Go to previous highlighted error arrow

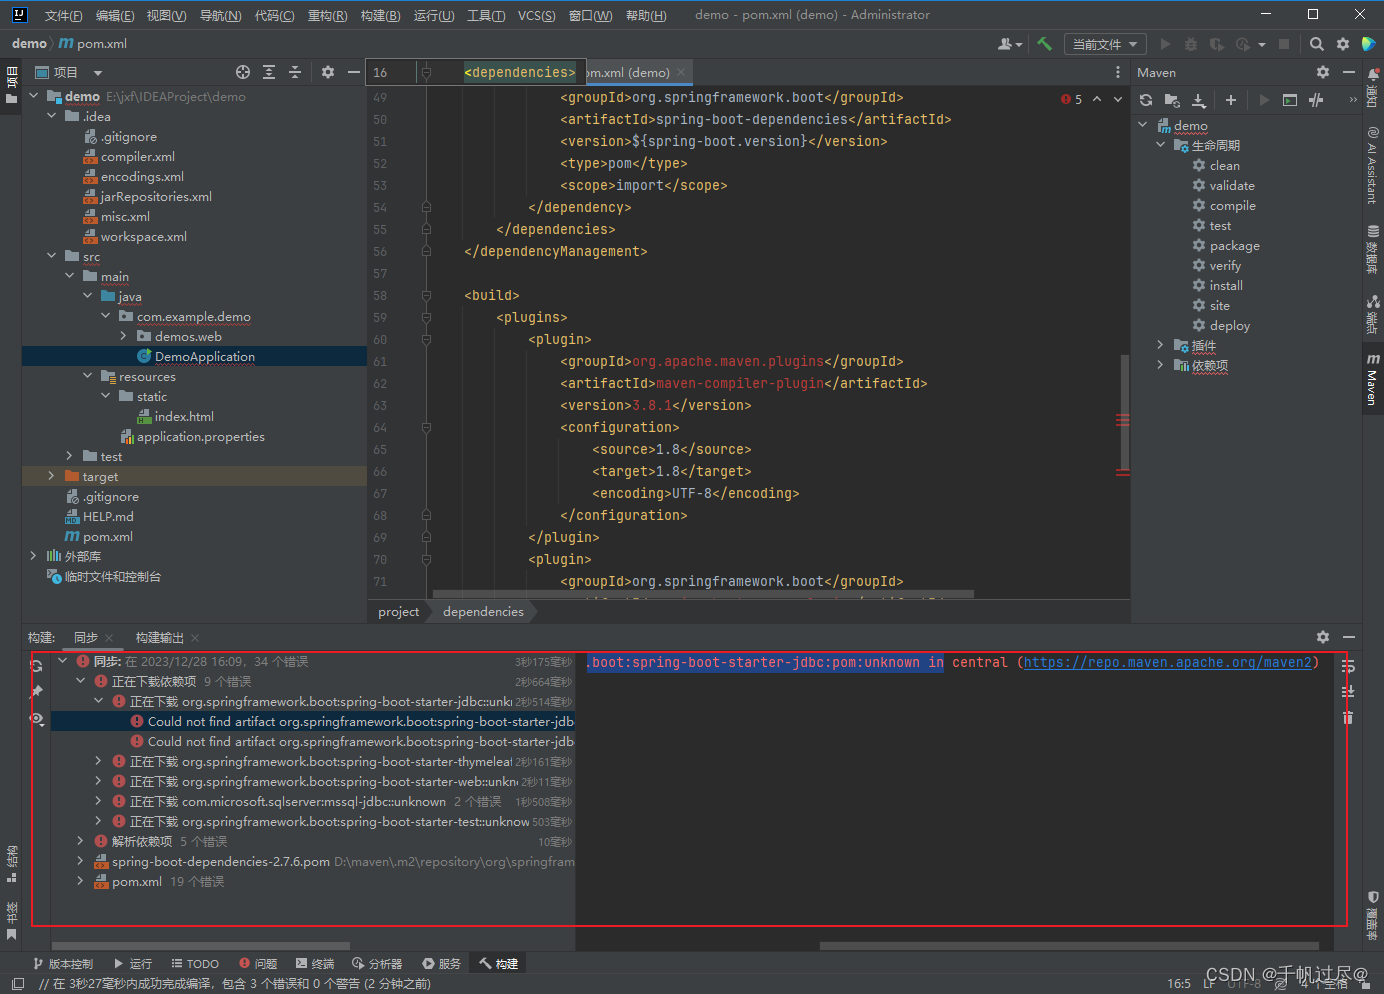[x=1097, y=99]
